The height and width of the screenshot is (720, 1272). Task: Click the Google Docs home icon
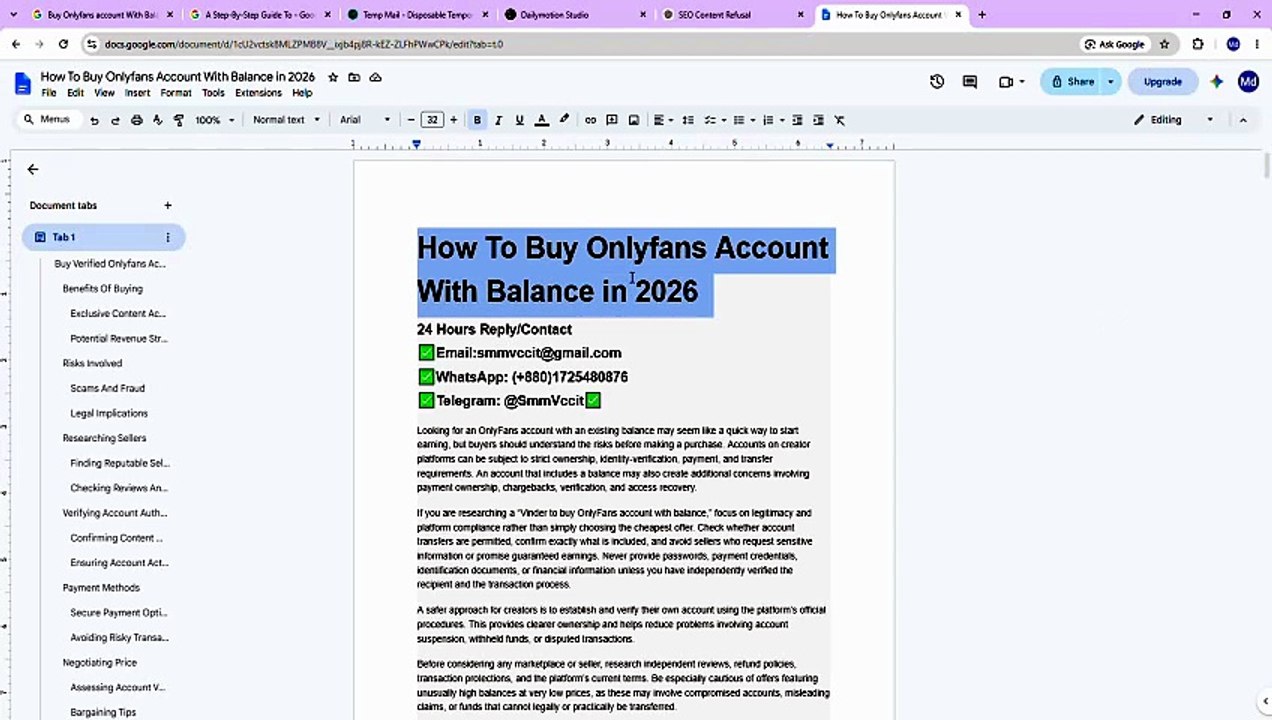pos(23,83)
